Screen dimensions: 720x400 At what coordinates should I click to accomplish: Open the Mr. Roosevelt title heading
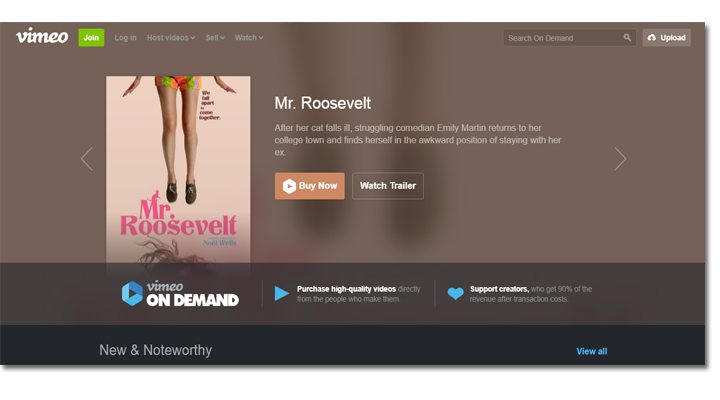point(323,103)
